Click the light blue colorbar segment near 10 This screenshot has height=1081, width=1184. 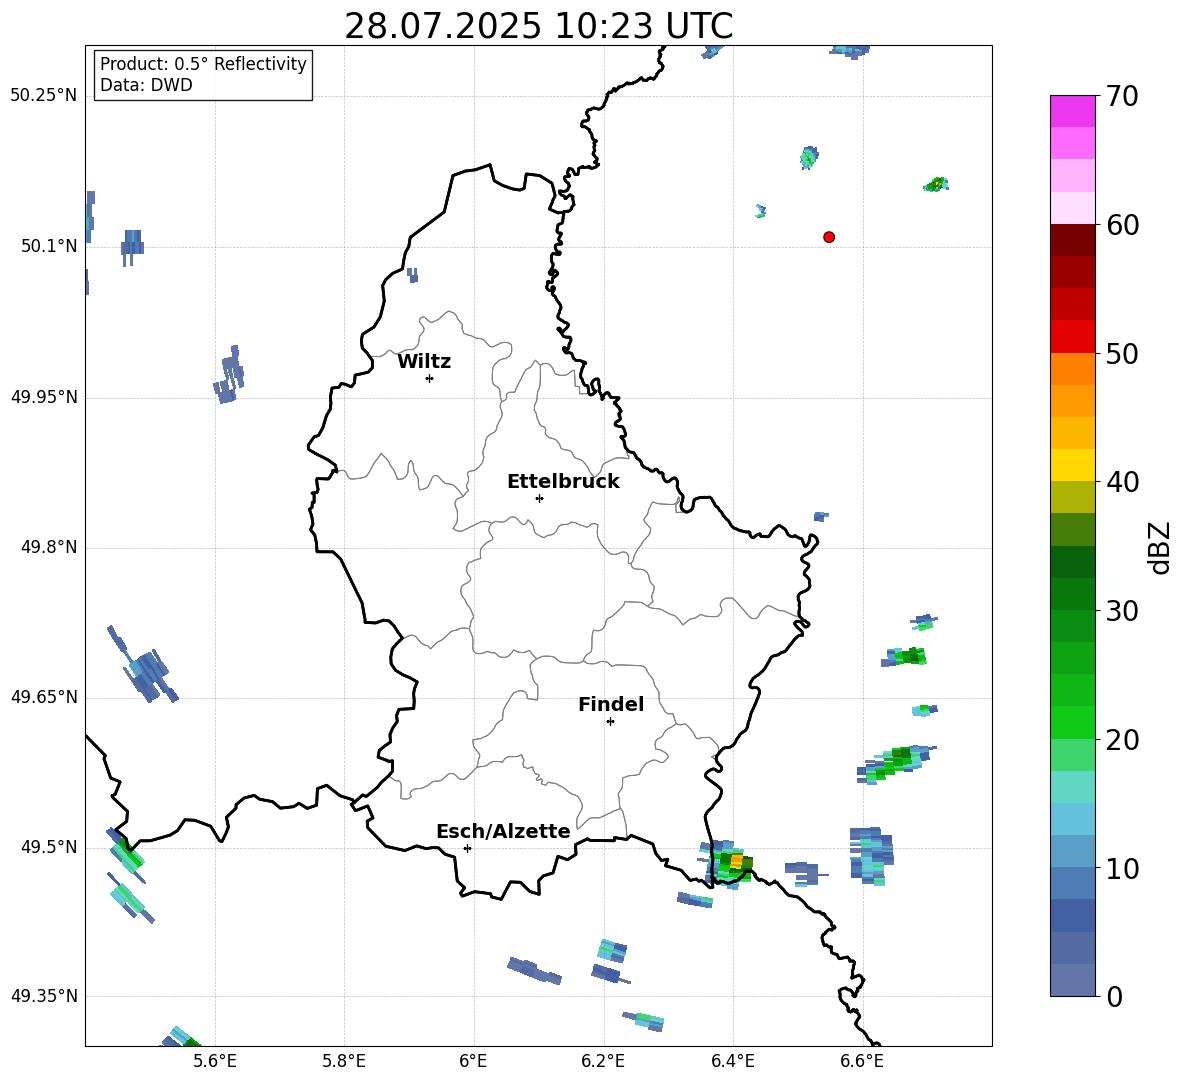pyautogui.click(x=1072, y=852)
